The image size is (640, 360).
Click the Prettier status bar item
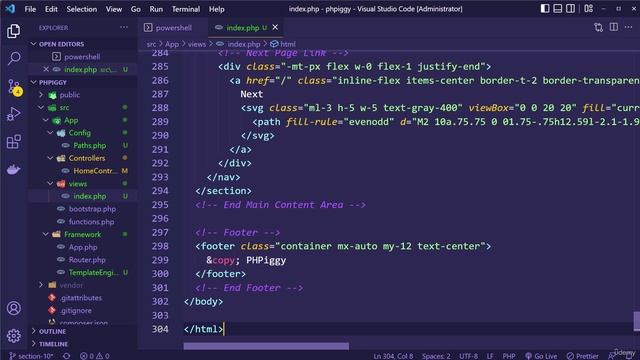pos(582,356)
